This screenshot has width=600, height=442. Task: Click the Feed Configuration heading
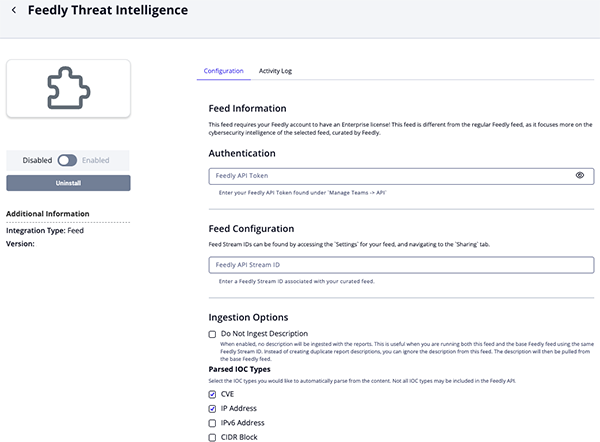pos(251,229)
